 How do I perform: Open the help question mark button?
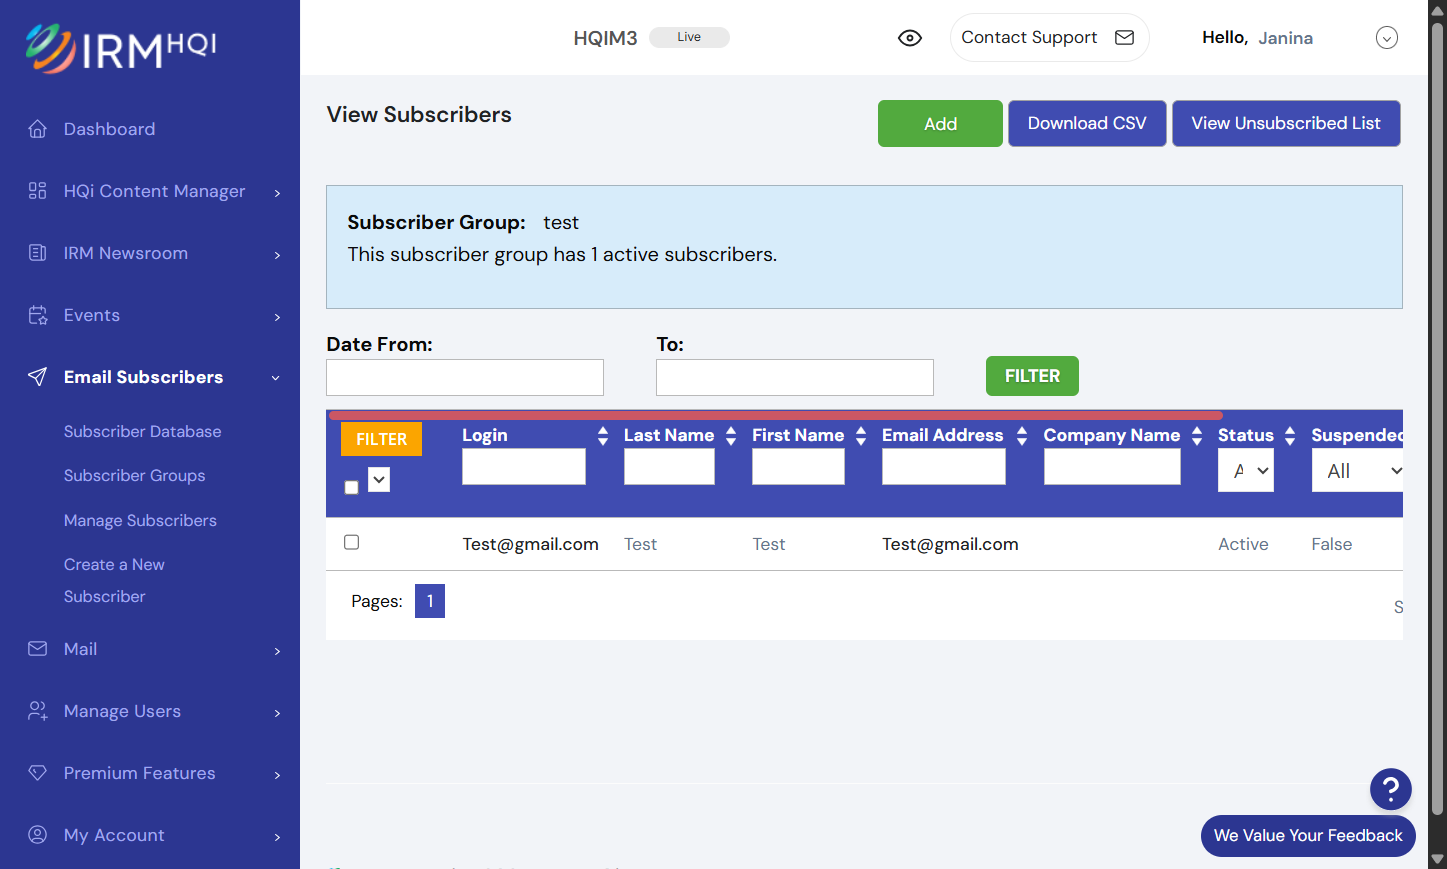pyautogui.click(x=1390, y=789)
